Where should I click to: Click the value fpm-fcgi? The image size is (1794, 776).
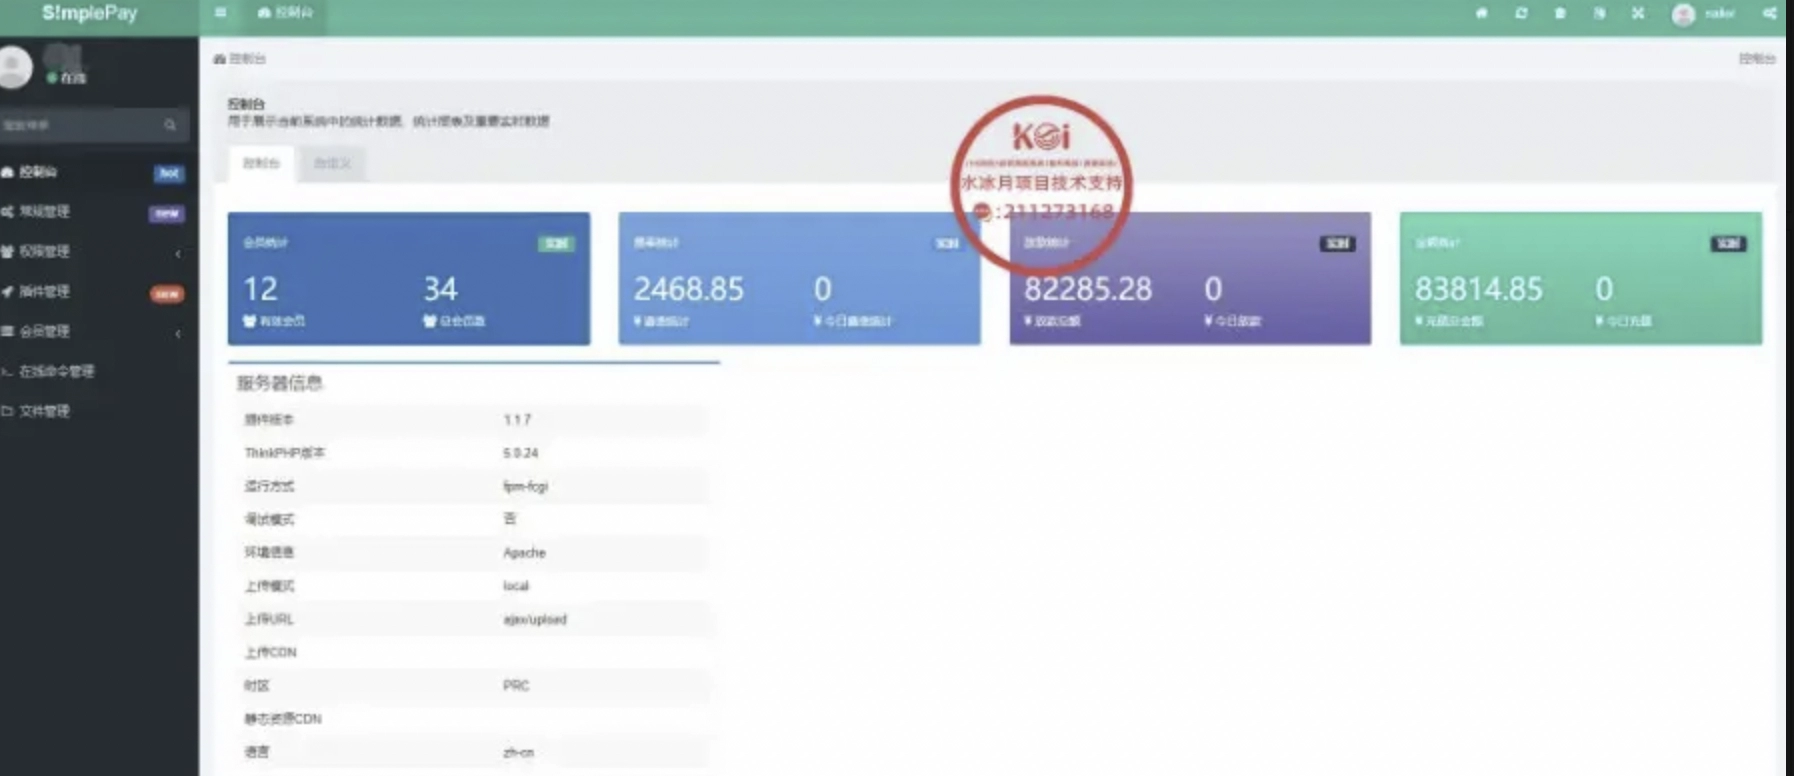[526, 486]
